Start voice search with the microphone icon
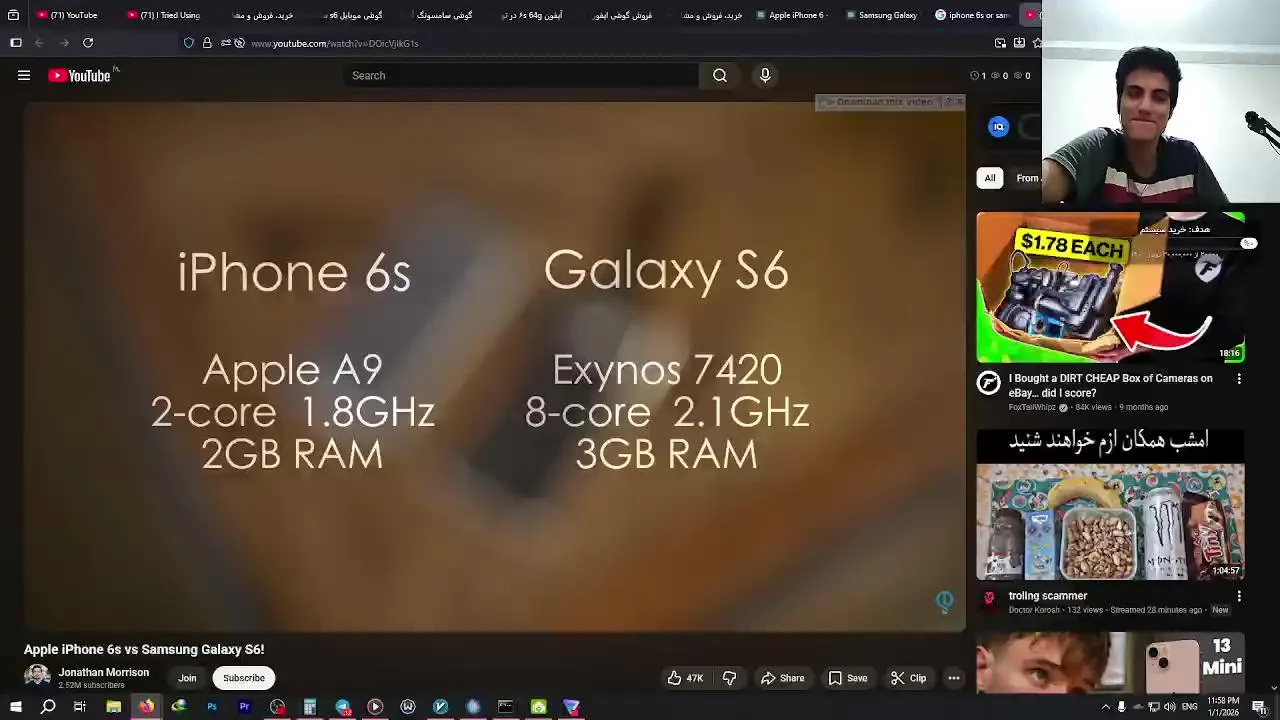 tap(765, 75)
